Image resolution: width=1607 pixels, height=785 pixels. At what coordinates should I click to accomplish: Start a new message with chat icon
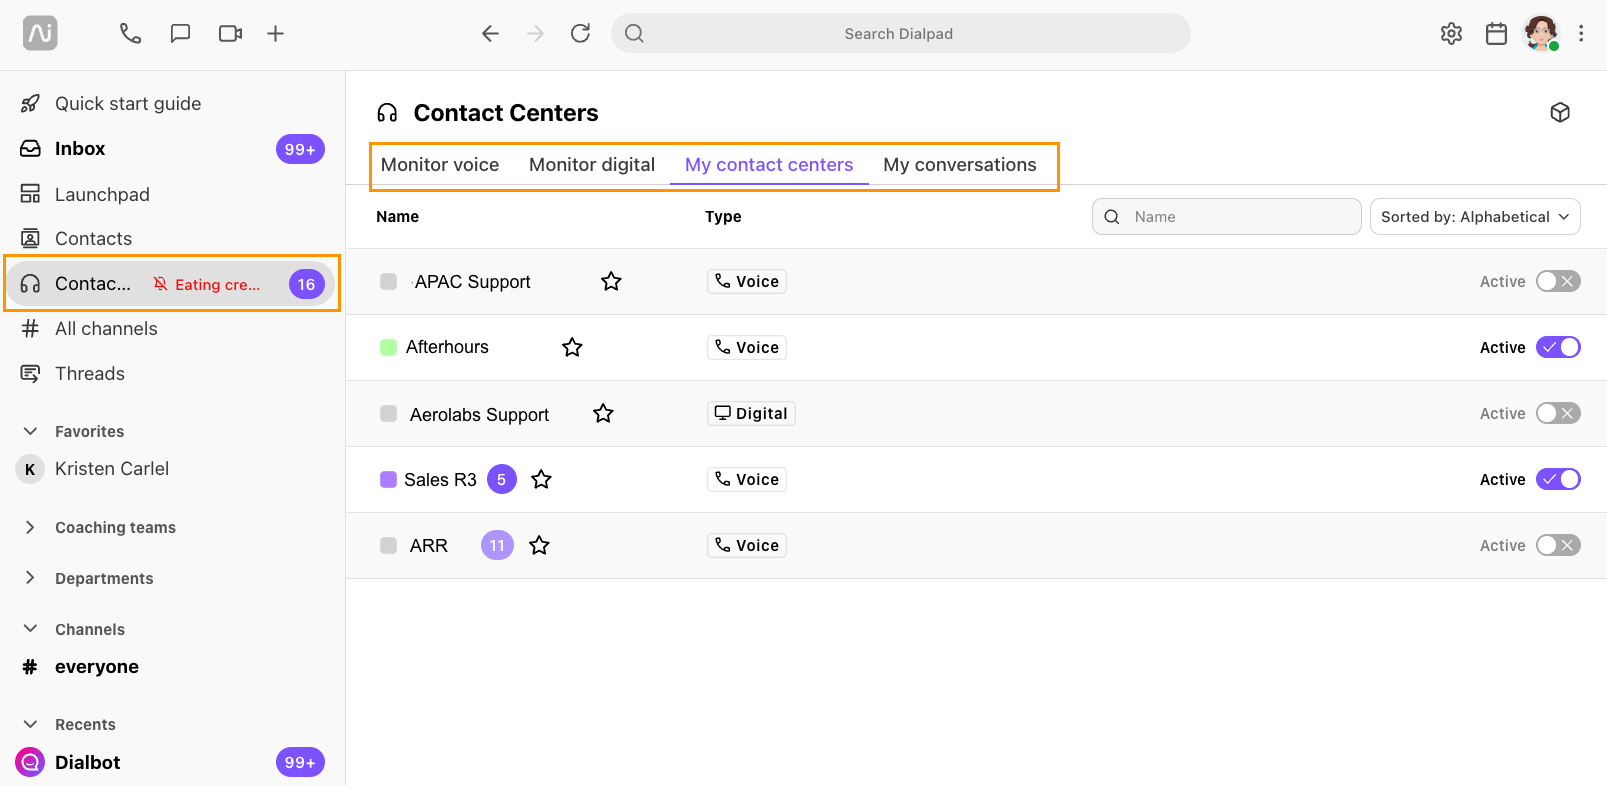pos(180,33)
